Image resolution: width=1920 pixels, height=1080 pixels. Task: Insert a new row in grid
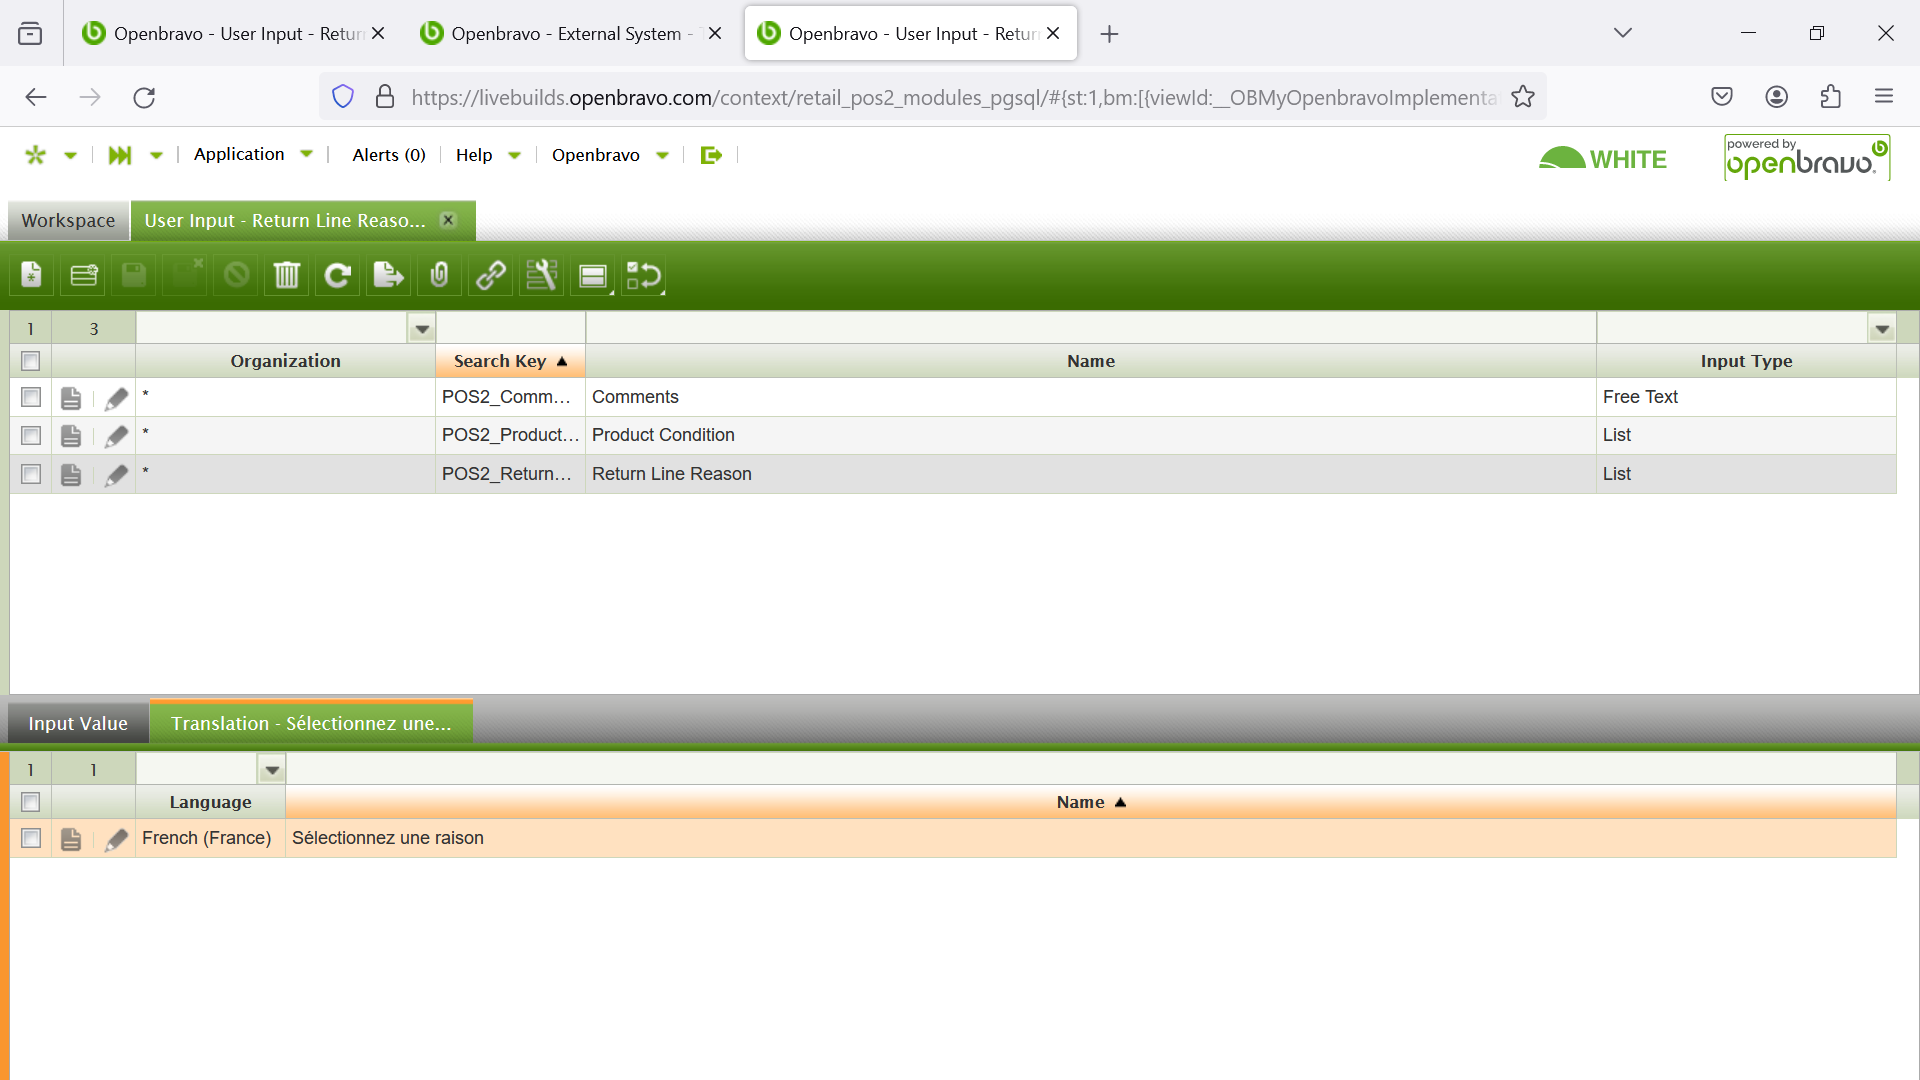84,275
